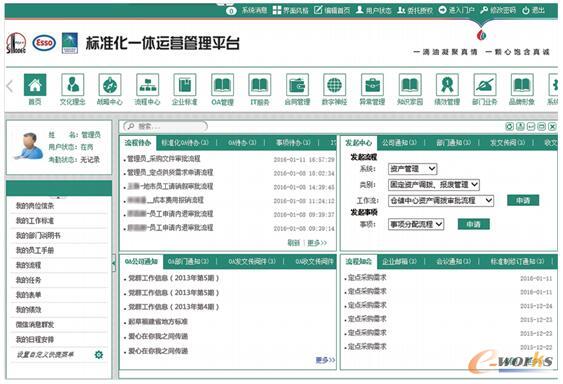Open the 文化理念 module icon
This screenshot has width=563, height=384.
[x=73, y=85]
